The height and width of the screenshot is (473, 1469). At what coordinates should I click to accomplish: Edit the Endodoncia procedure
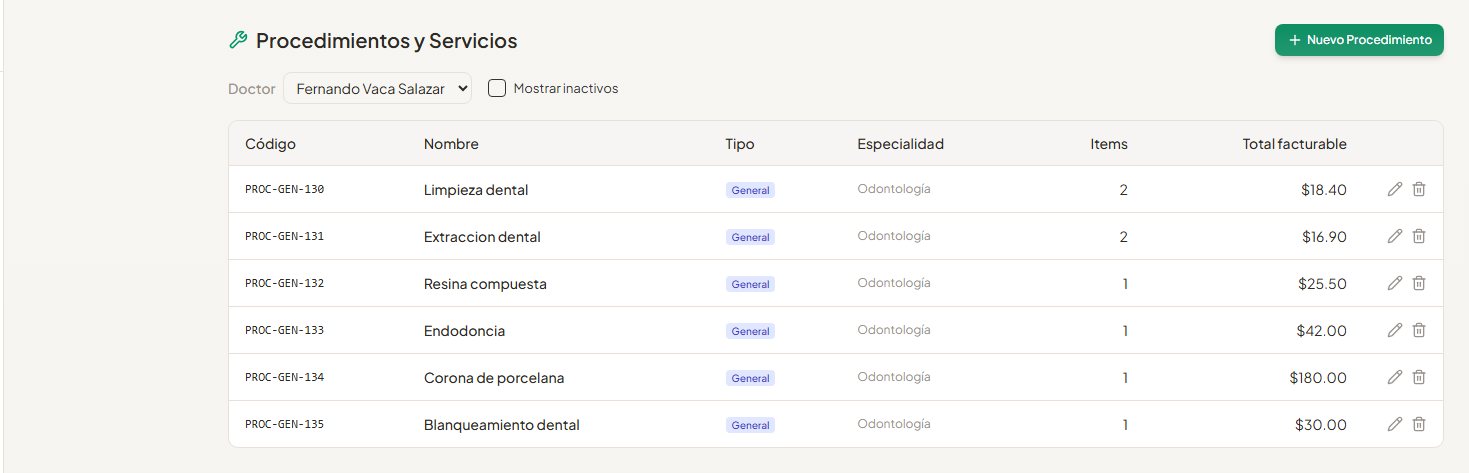[x=1395, y=330]
